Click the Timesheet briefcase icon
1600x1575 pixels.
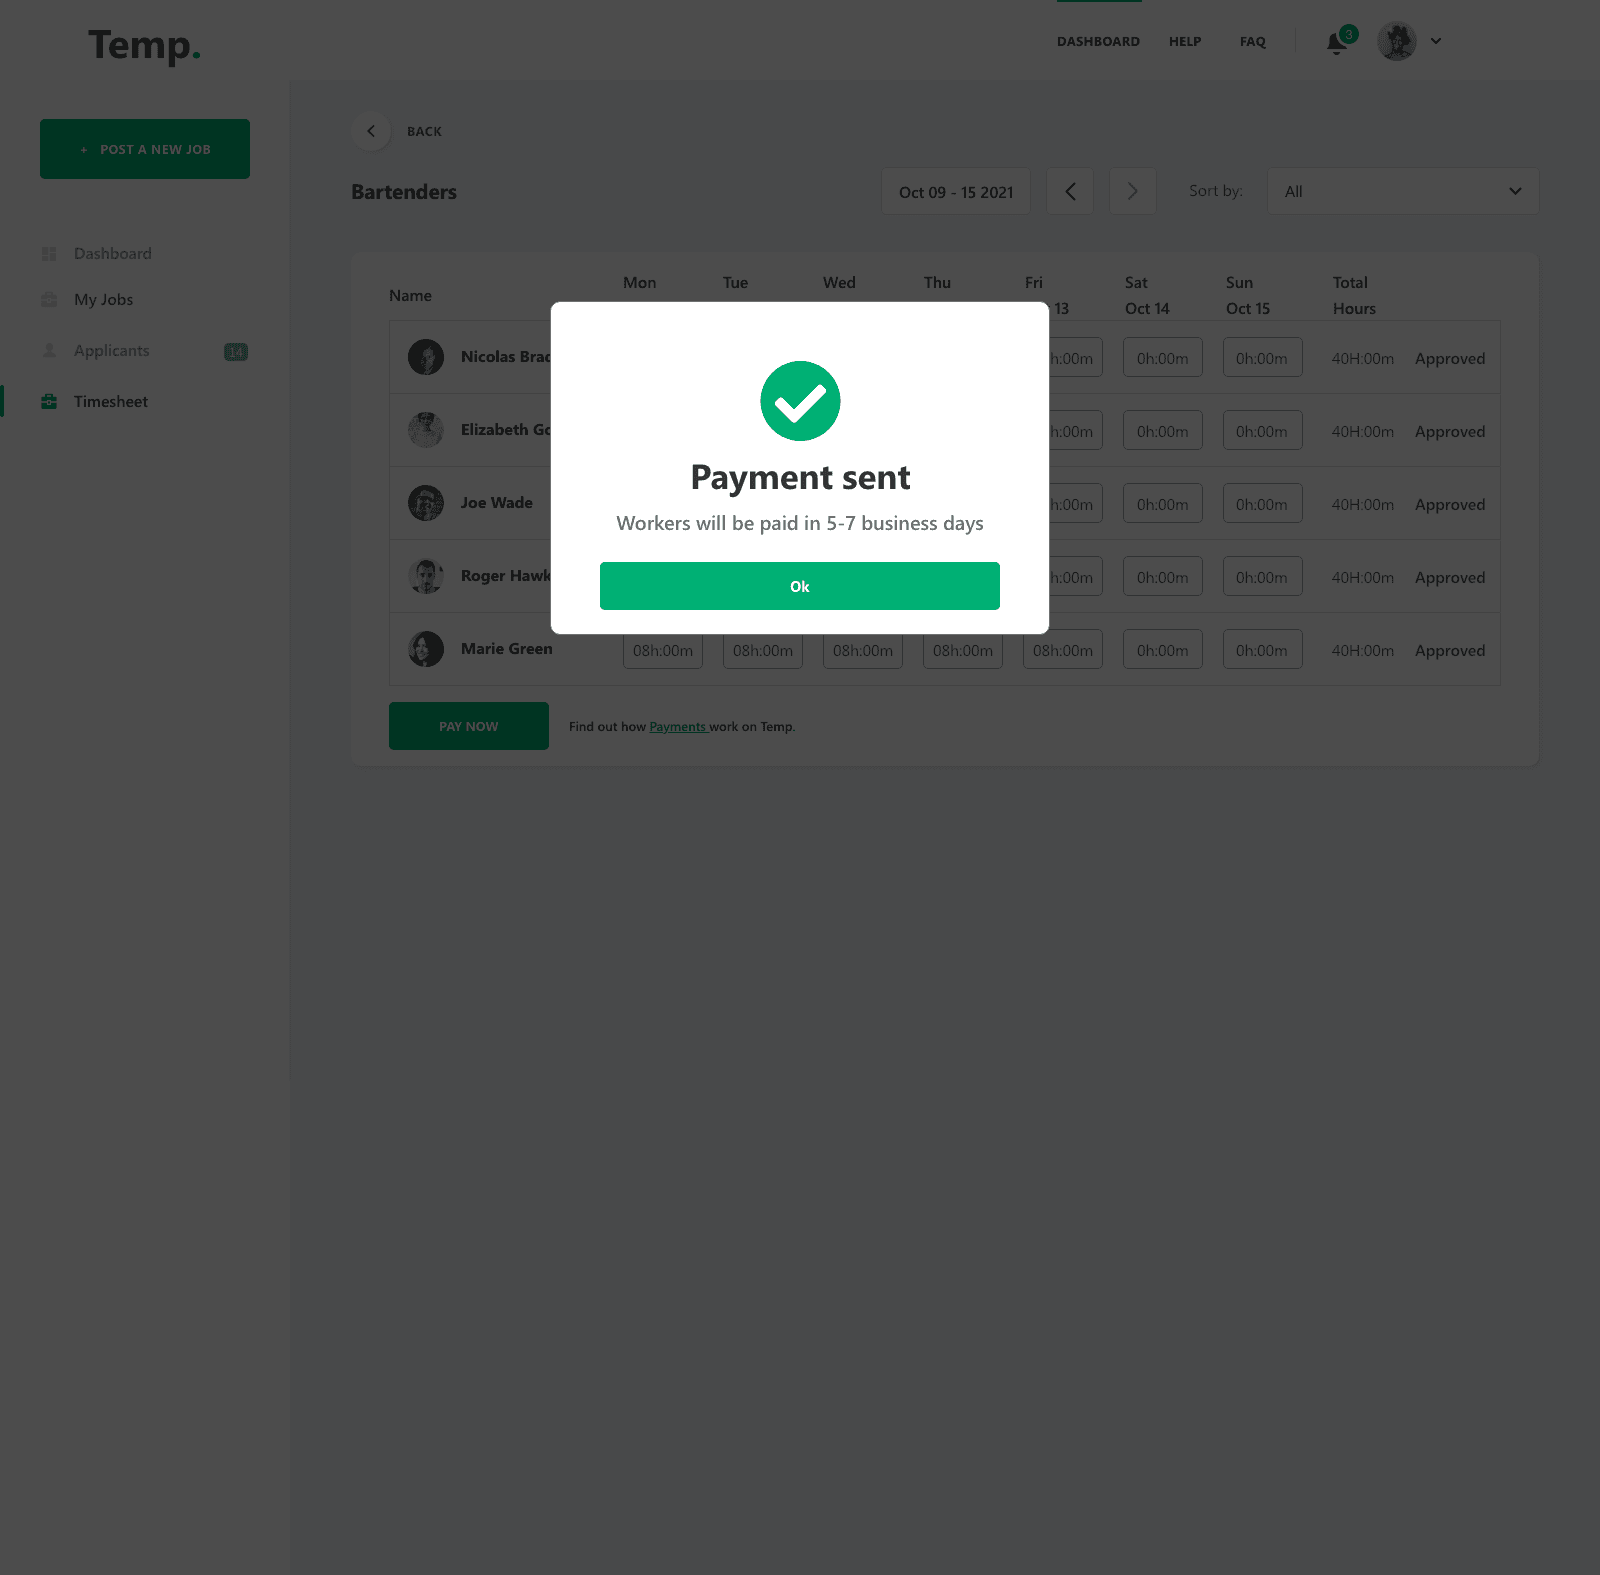click(49, 401)
